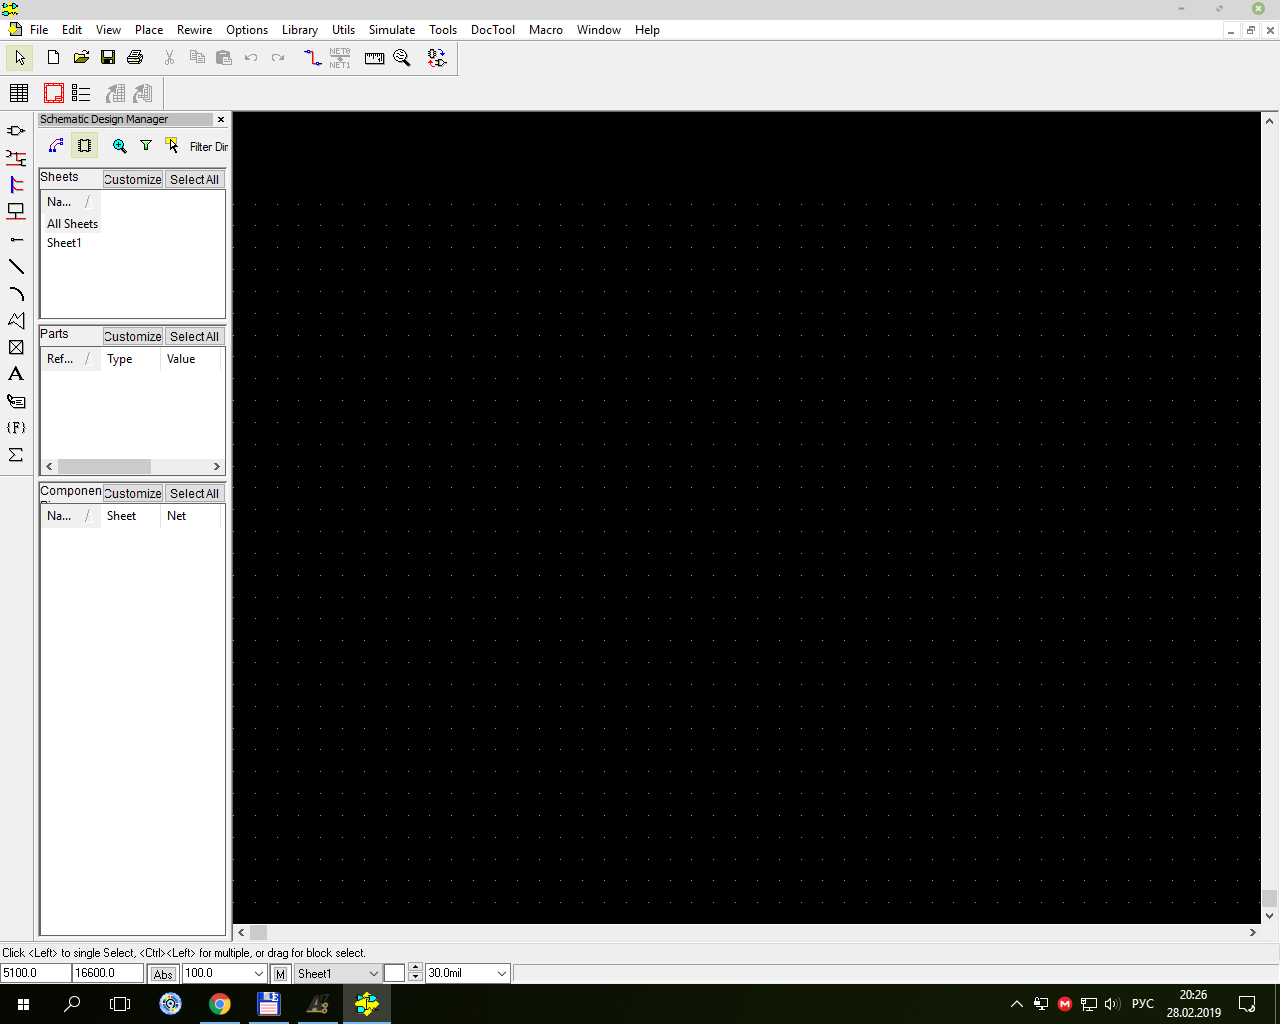Save the design with the floppy icon
Image resolution: width=1280 pixels, height=1024 pixels.
[x=108, y=58]
